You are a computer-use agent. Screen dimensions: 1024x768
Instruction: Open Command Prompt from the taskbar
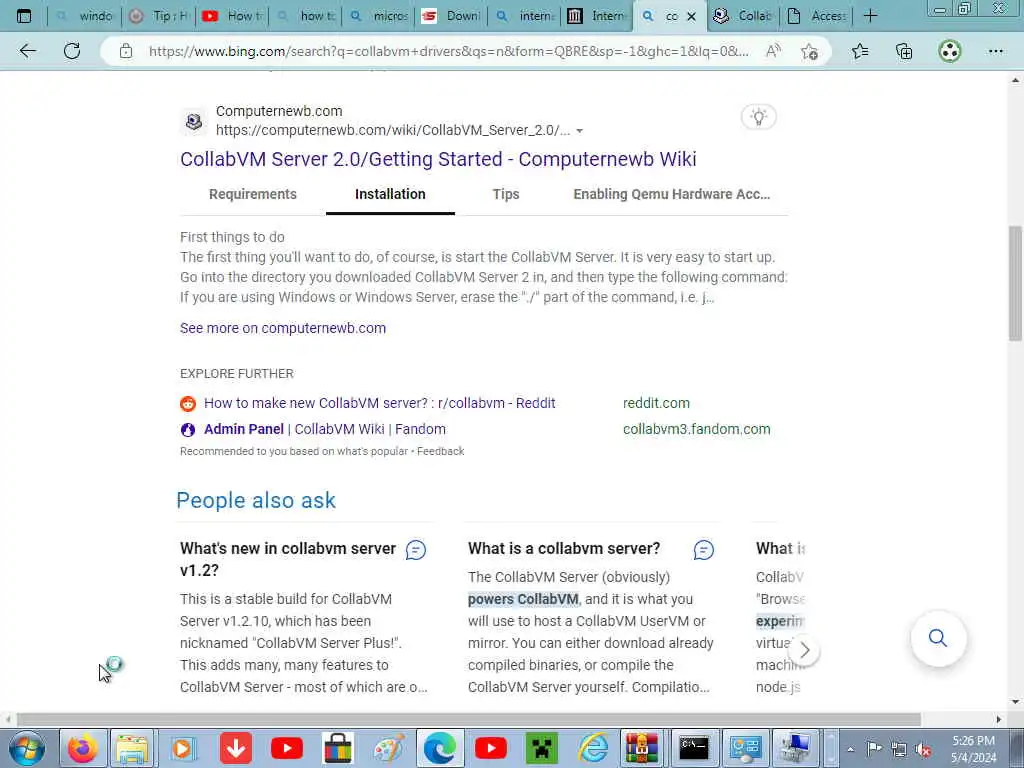coord(694,748)
